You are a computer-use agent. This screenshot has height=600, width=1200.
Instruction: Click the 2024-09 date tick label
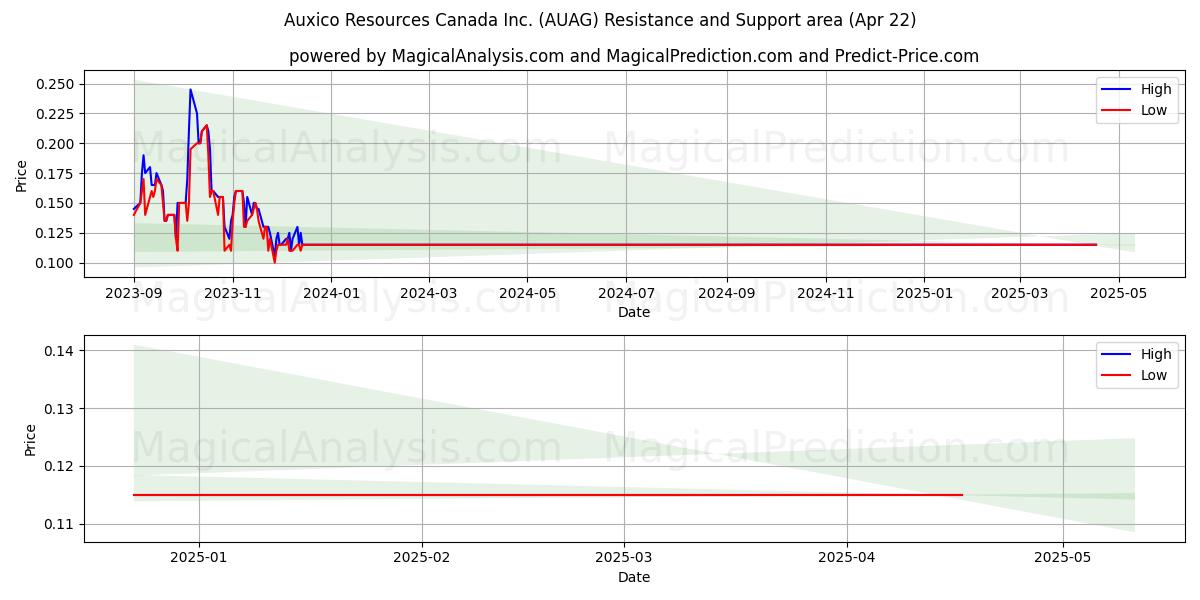click(726, 292)
